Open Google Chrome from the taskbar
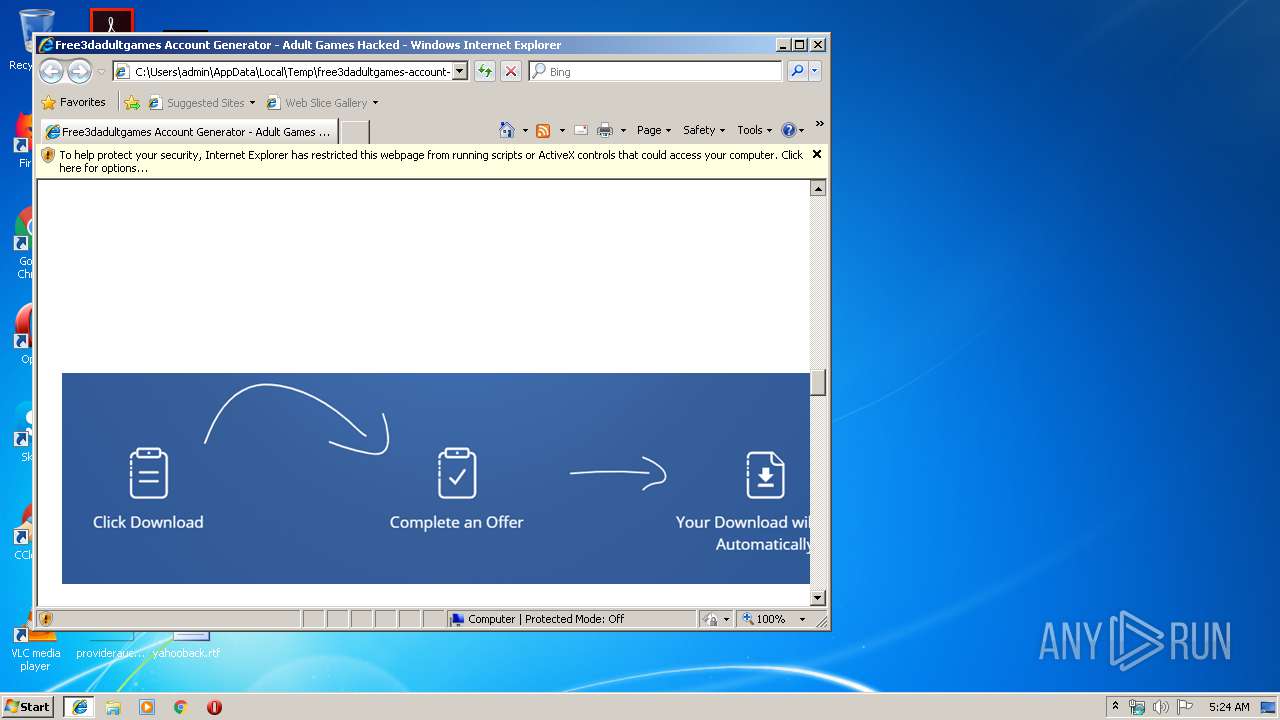This screenshot has height=720, width=1280. coord(181,707)
